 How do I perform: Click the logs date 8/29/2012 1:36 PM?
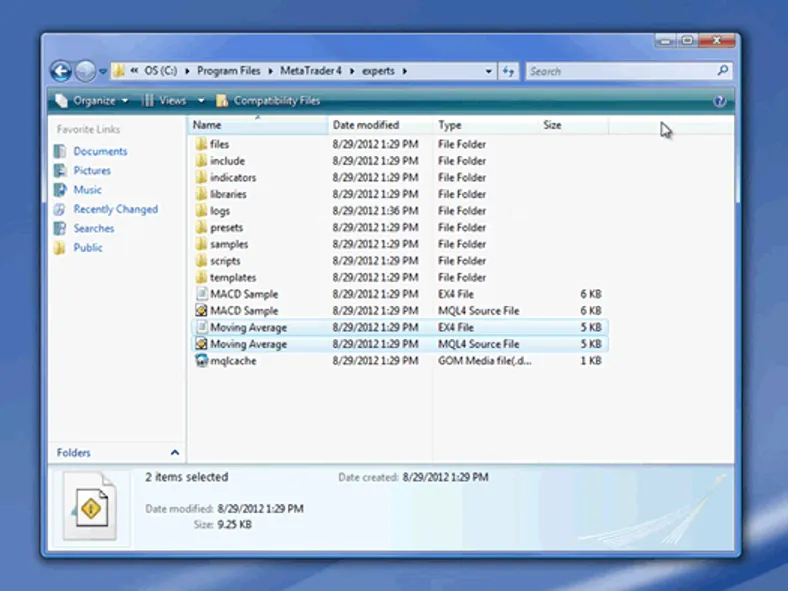tap(375, 211)
